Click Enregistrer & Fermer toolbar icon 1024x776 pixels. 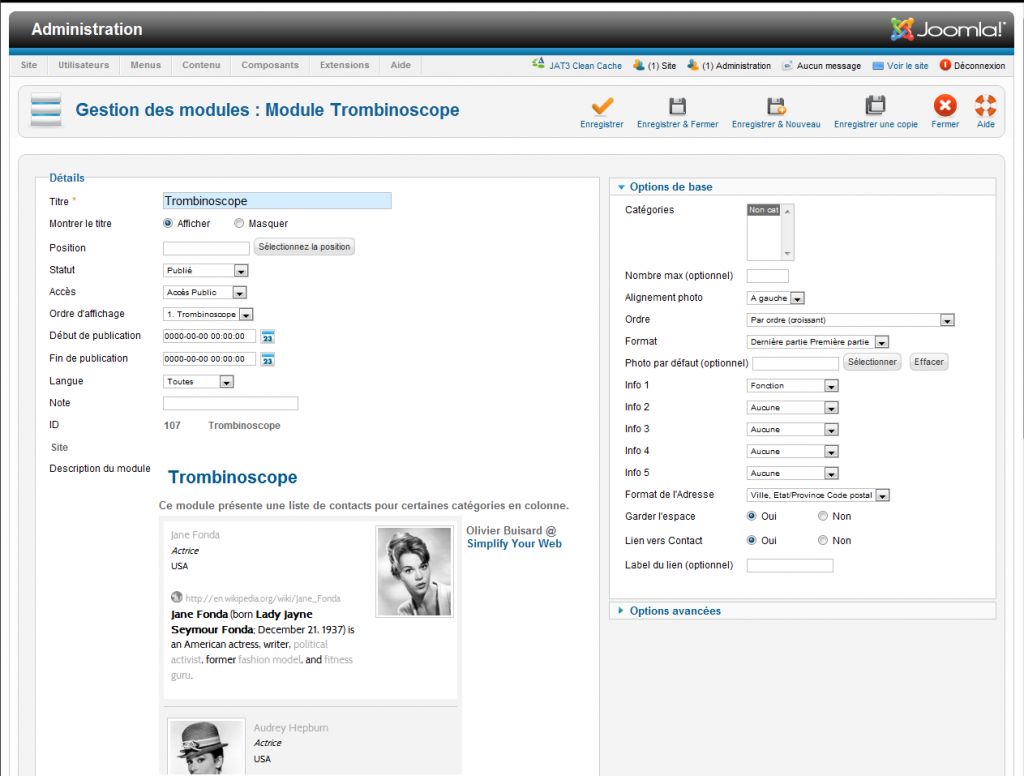677,106
